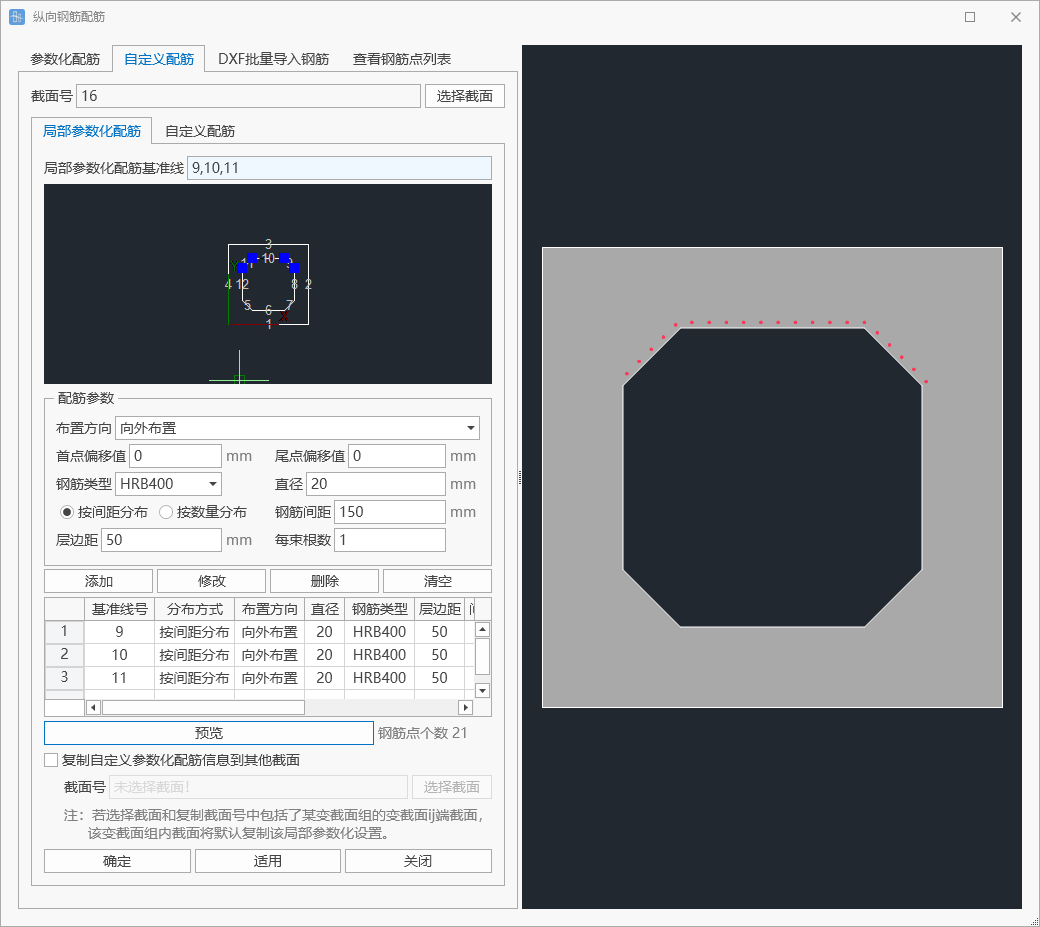1040x927 pixels.
Task: Select 局部参数化配筋 sub-tab
Action: click(92, 131)
